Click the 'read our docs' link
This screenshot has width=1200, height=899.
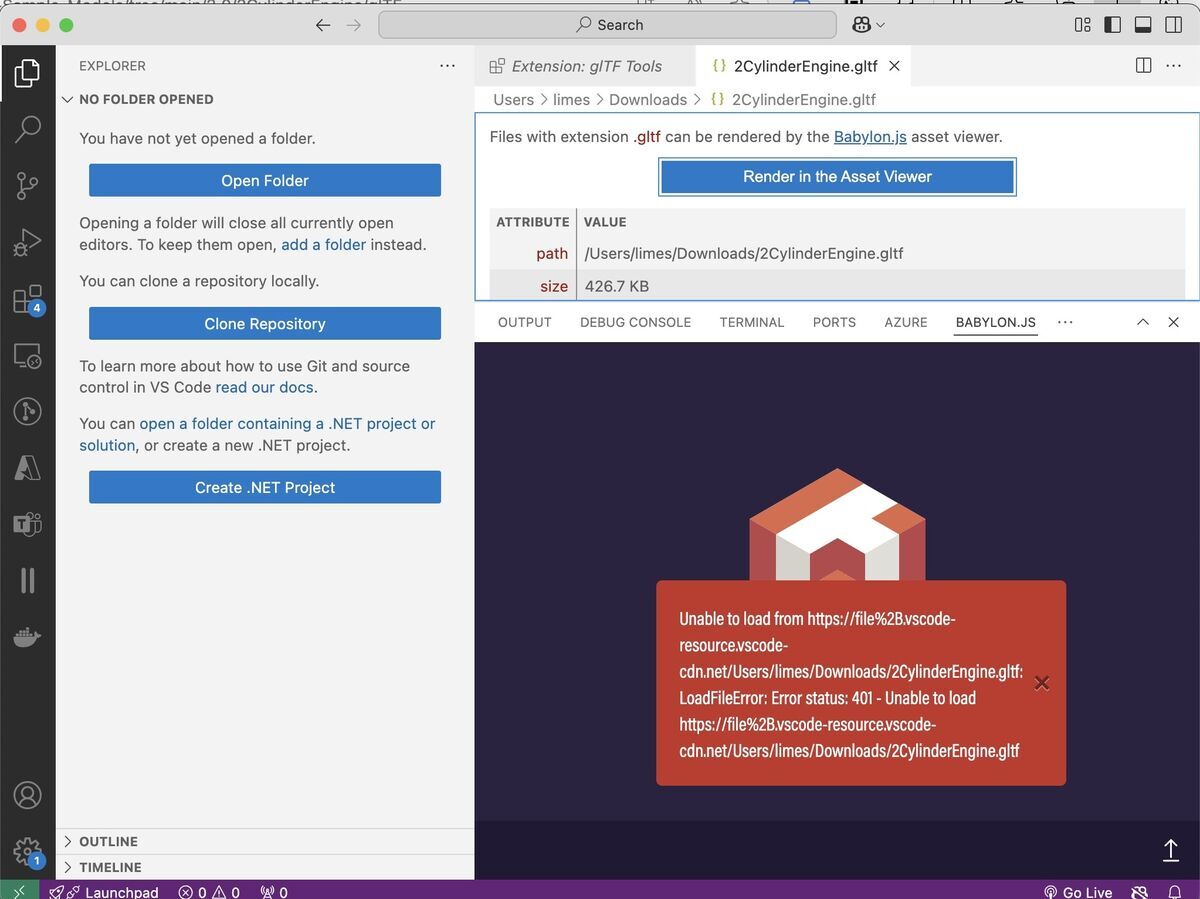pyautogui.click(x=265, y=387)
